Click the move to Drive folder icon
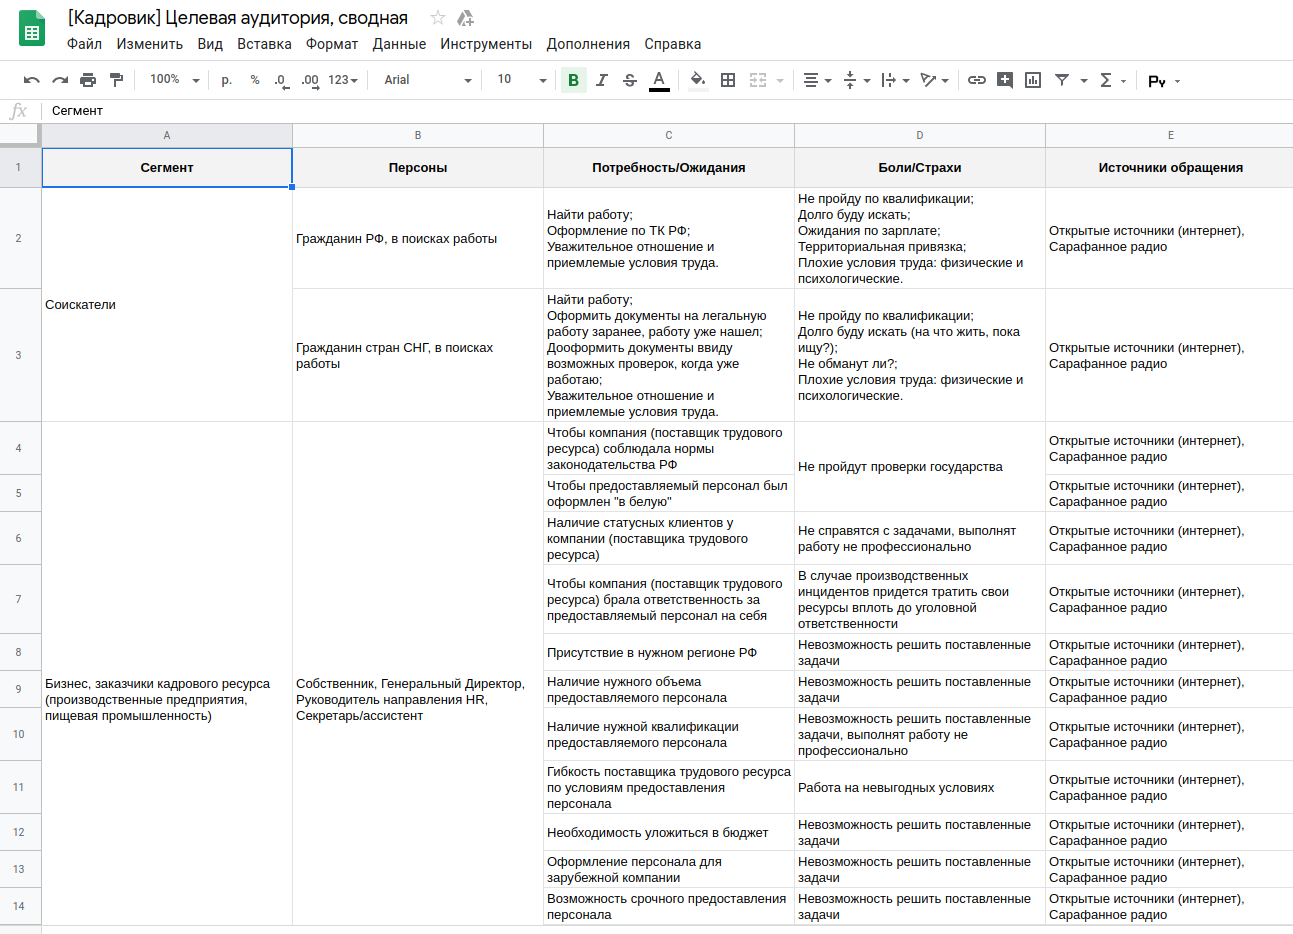This screenshot has width=1293, height=934. point(465,18)
